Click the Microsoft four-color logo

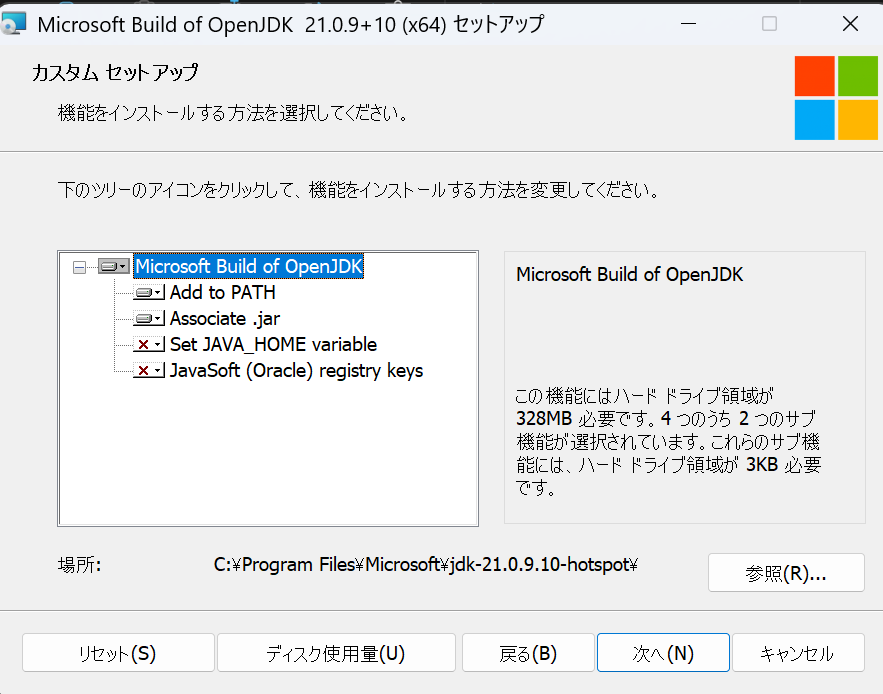click(x=836, y=98)
